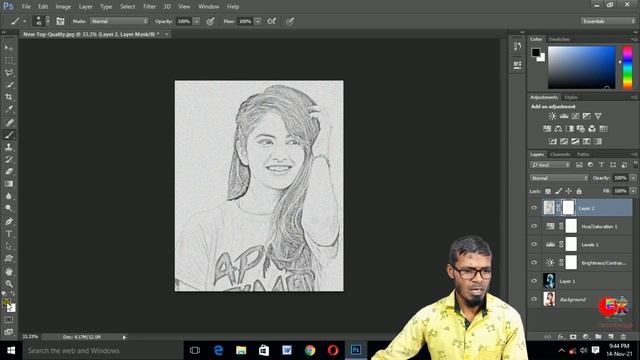640x360 pixels.
Task: Select the Spot Healing Brush tool
Action: [x=9, y=122]
